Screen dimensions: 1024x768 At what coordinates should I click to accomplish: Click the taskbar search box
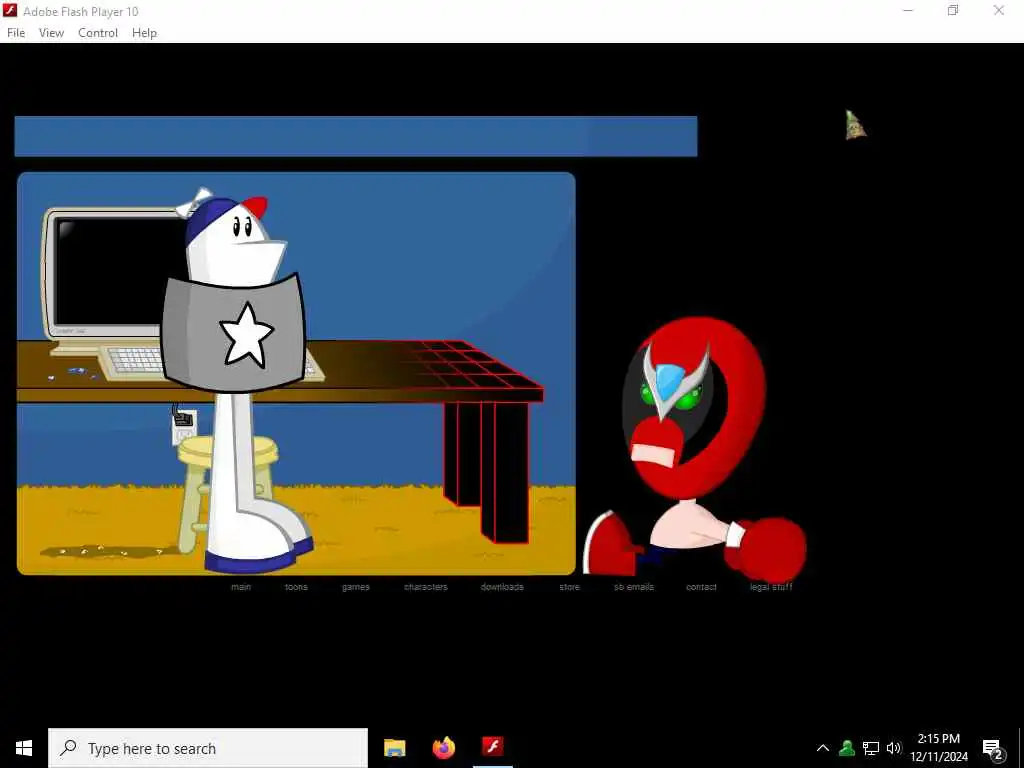coord(208,748)
